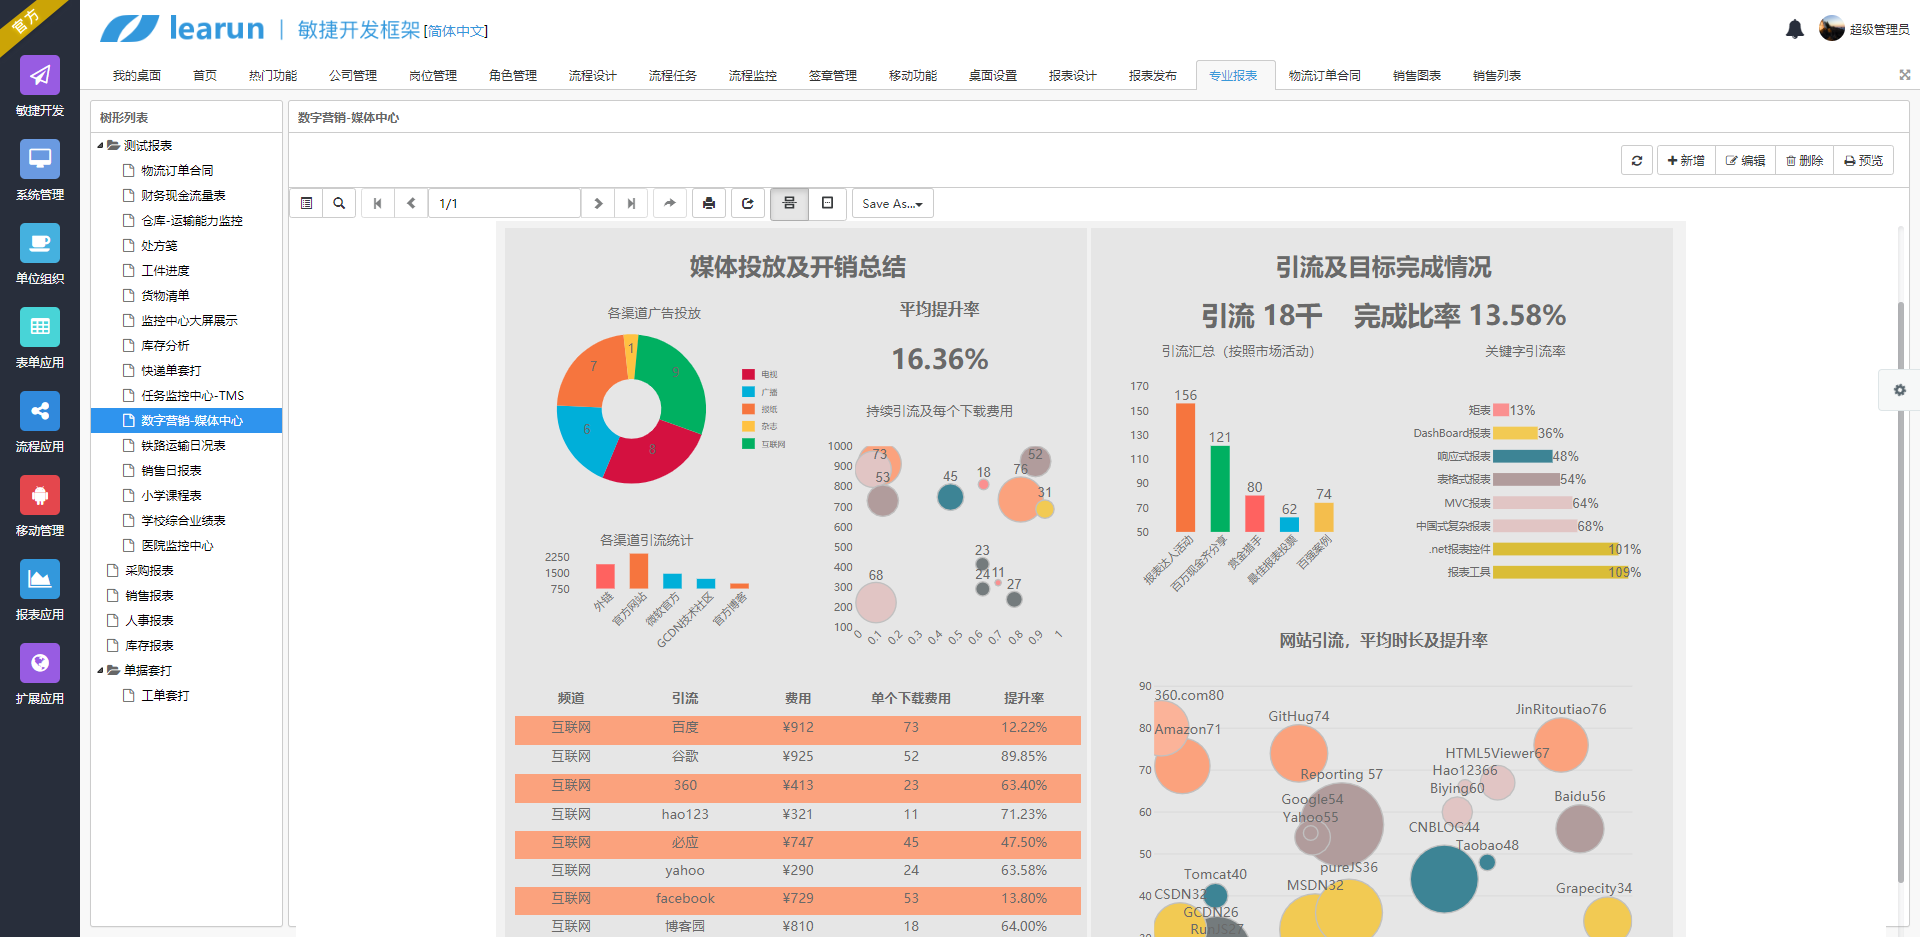The width and height of the screenshot is (1920, 937).
Task: Select 医院监控中心 in report tree
Action: [177, 546]
